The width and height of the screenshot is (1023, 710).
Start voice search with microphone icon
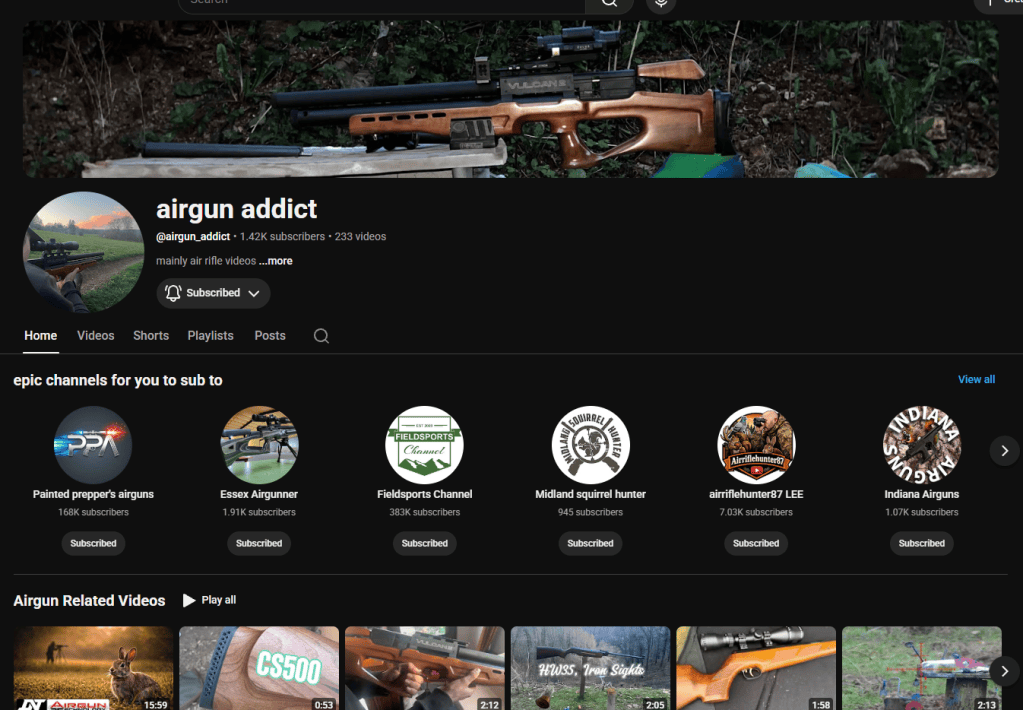(x=661, y=3)
